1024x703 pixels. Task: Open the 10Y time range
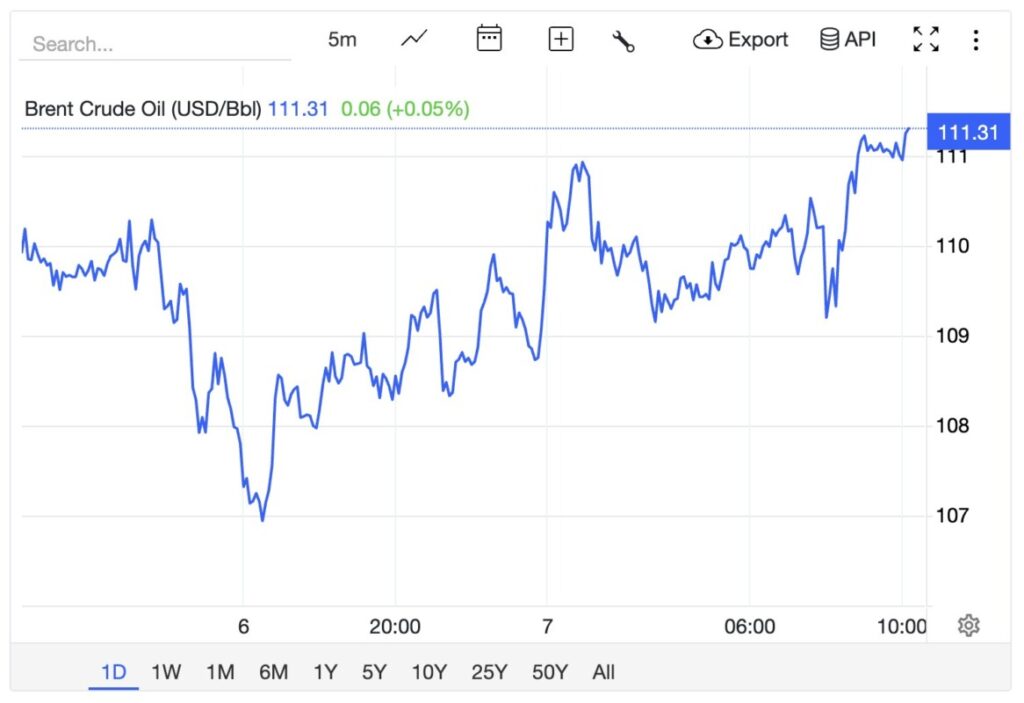(x=428, y=673)
